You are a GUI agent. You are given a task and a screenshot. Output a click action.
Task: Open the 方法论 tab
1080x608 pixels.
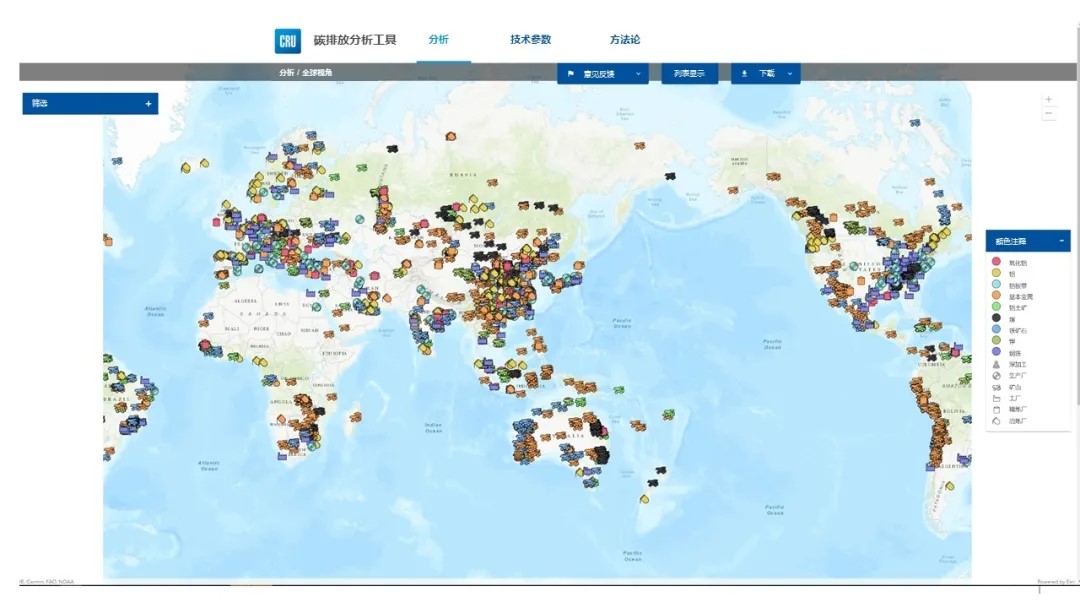625,40
